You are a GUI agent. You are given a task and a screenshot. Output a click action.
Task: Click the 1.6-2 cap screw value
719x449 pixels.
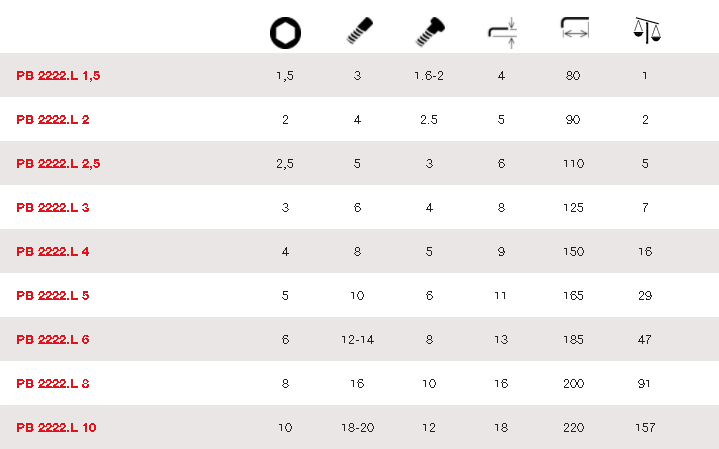point(429,76)
